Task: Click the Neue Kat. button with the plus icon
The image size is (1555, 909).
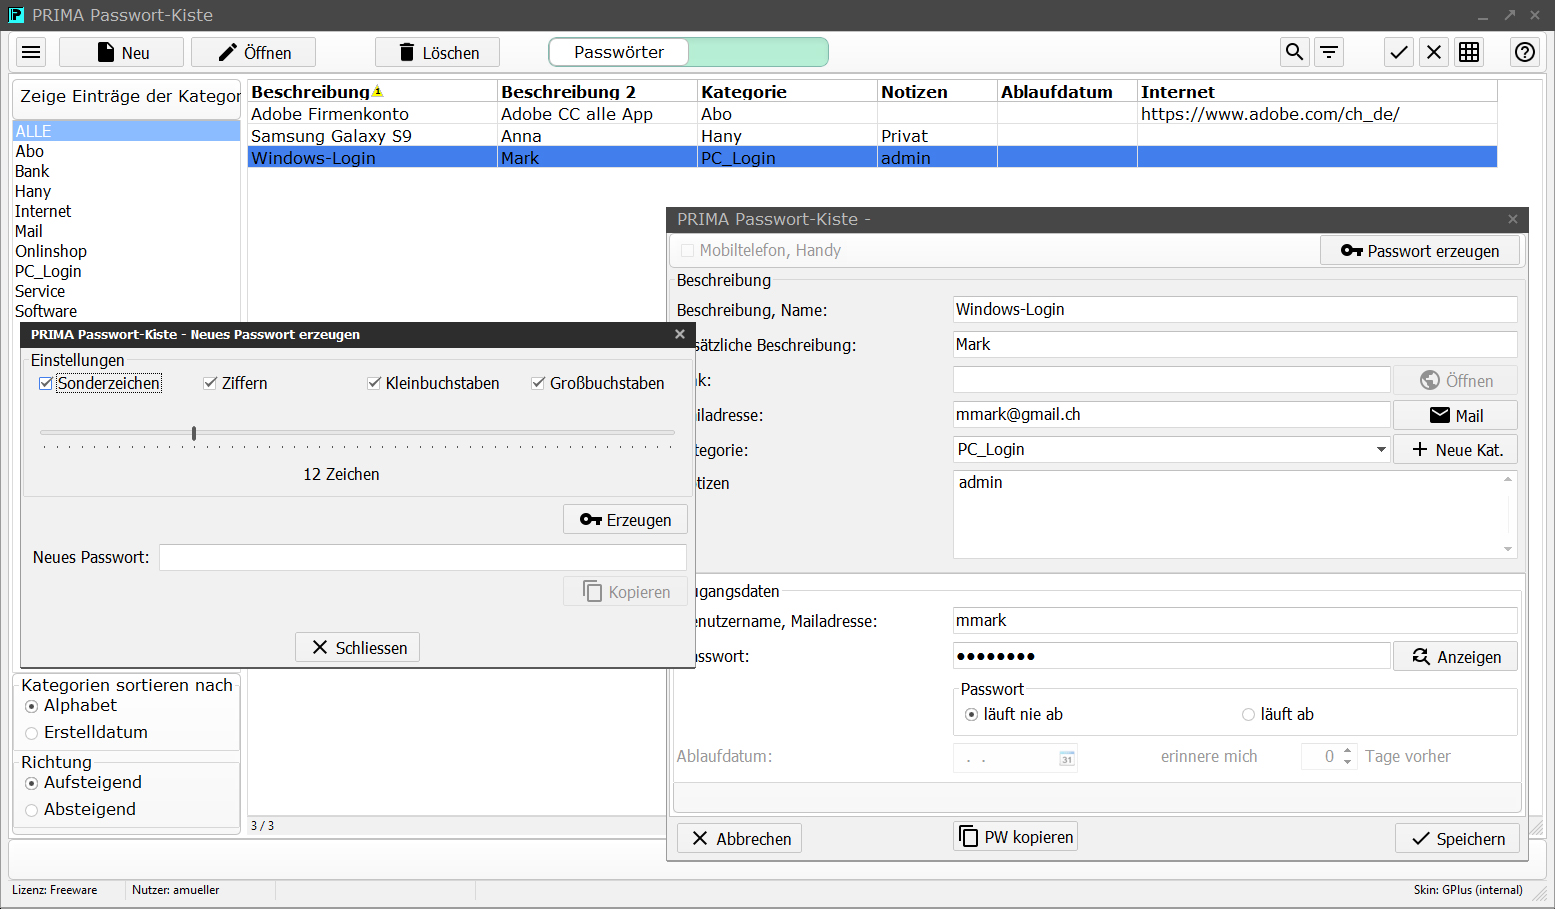Action: (1455, 449)
